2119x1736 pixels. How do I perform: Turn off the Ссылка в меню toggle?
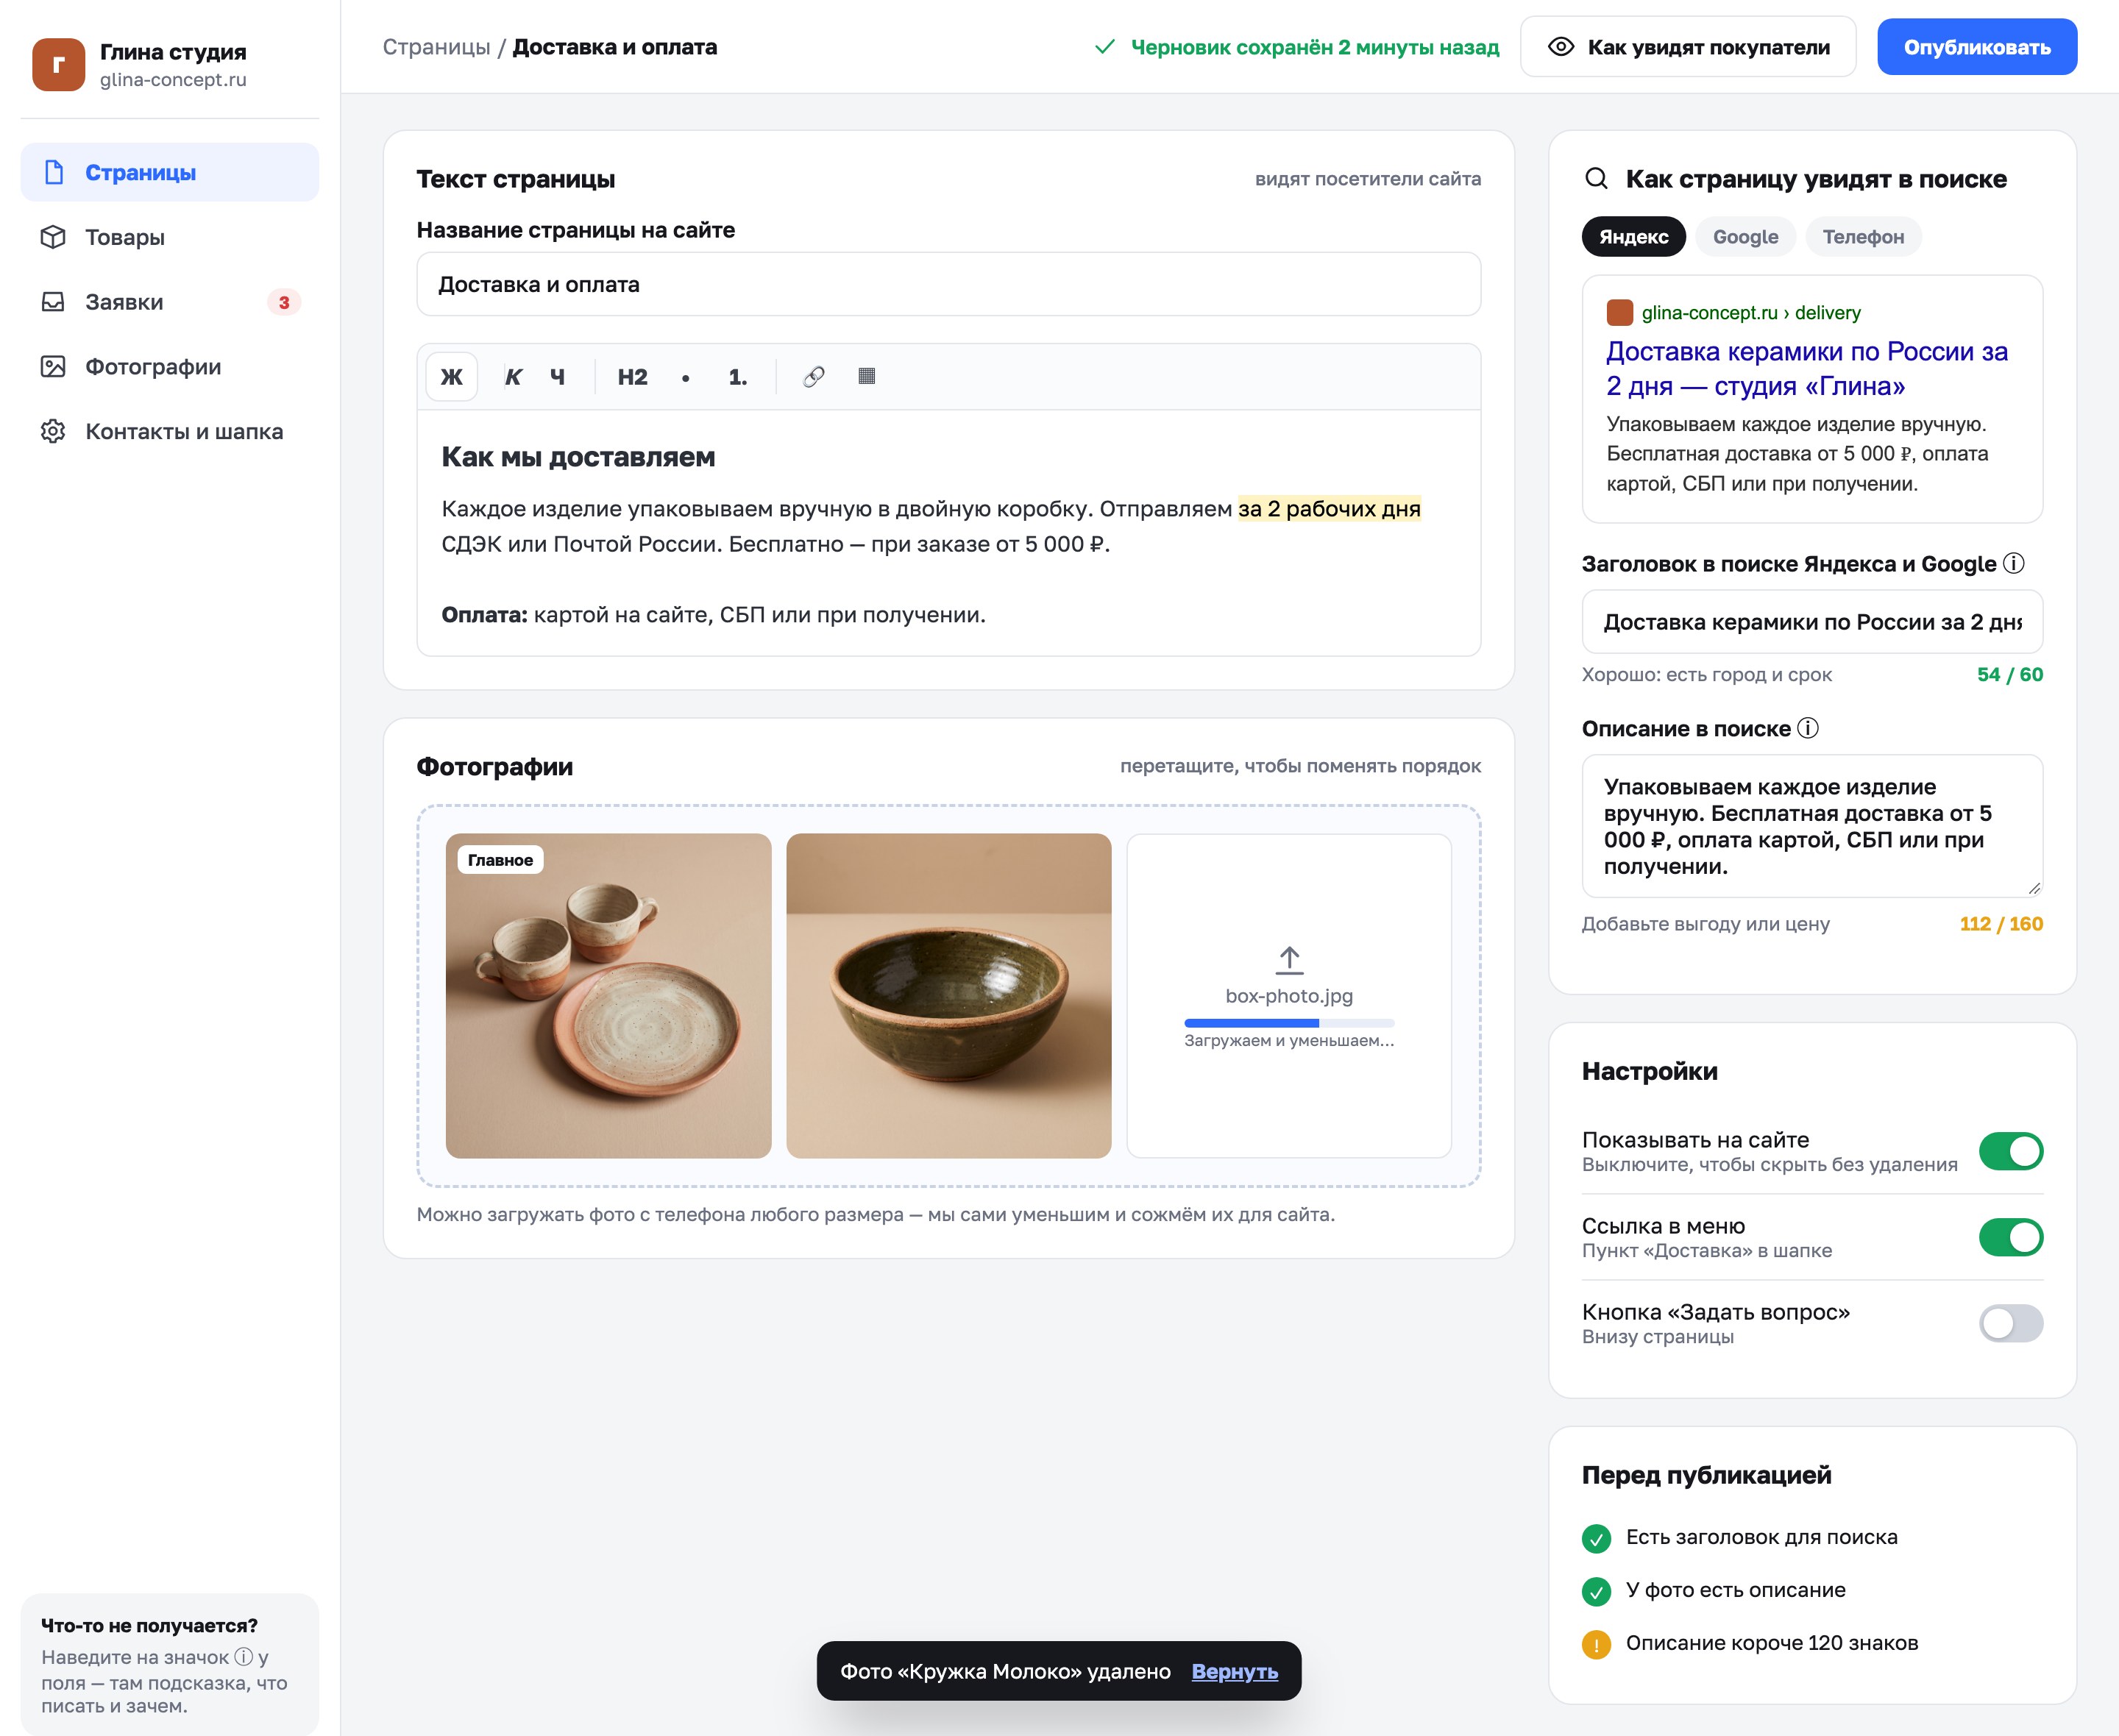[2011, 1237]
